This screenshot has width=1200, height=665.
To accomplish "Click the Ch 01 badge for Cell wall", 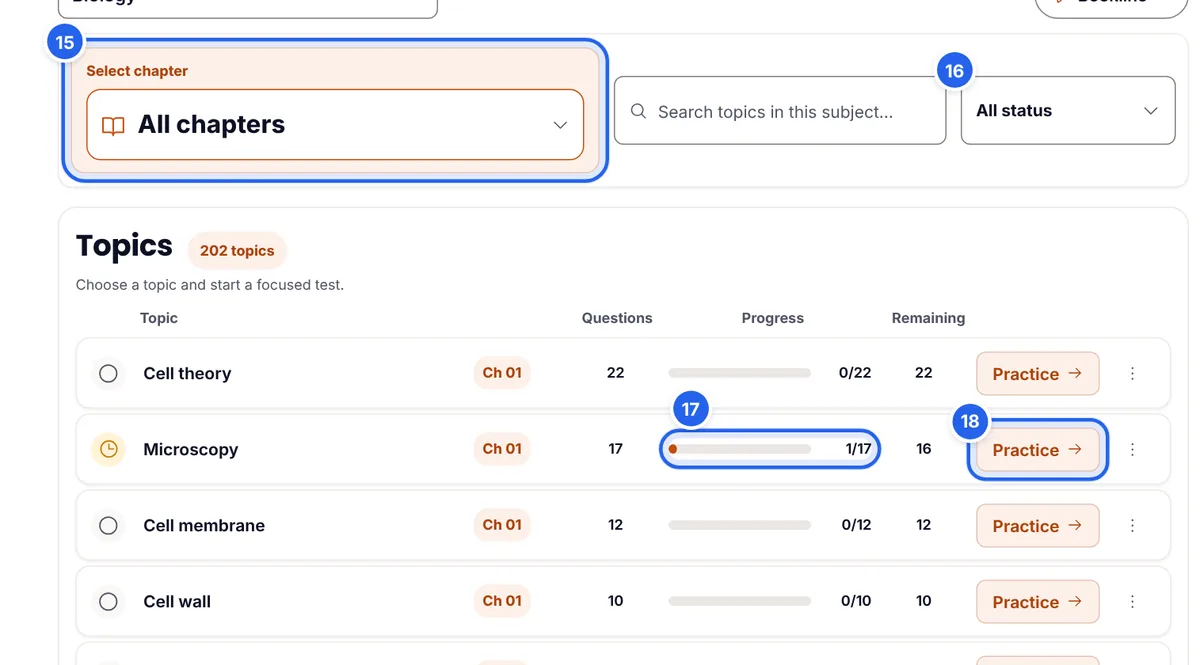I will tap(502, 601).
